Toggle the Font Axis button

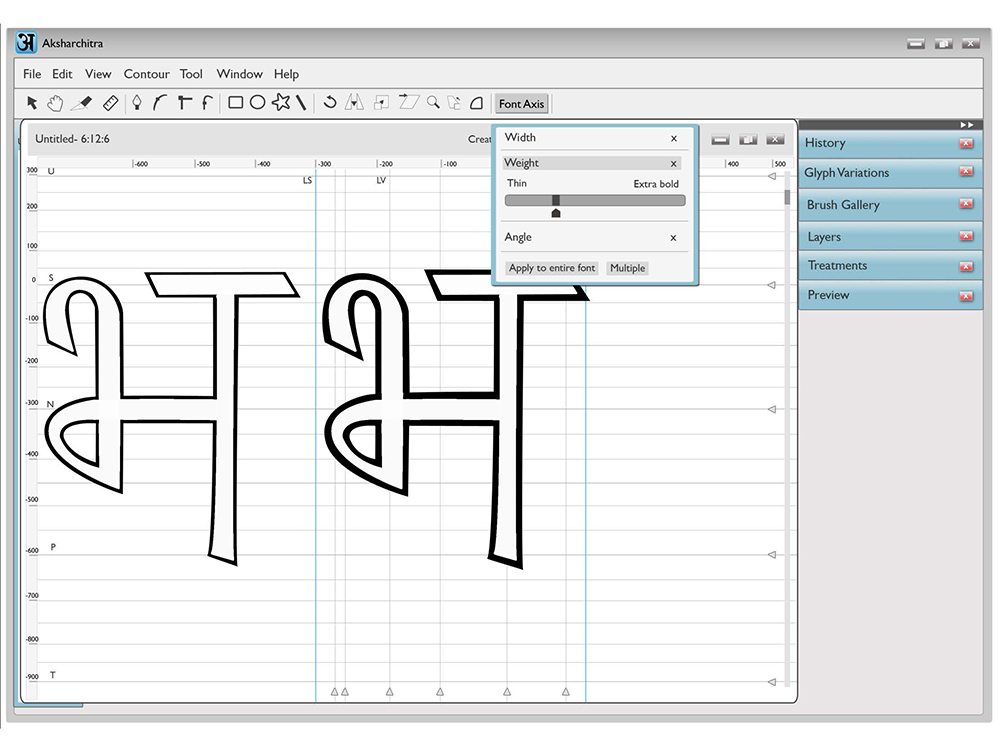[521, 103]
